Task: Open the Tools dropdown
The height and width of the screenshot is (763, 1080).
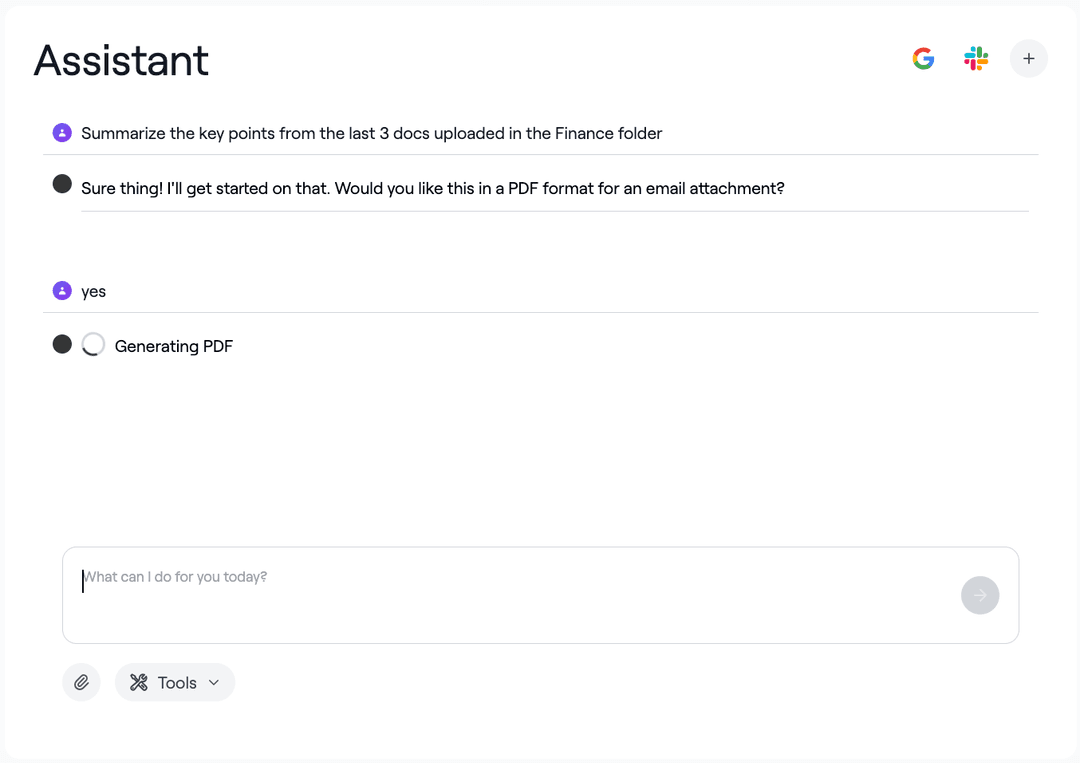Action: [175, 682]
